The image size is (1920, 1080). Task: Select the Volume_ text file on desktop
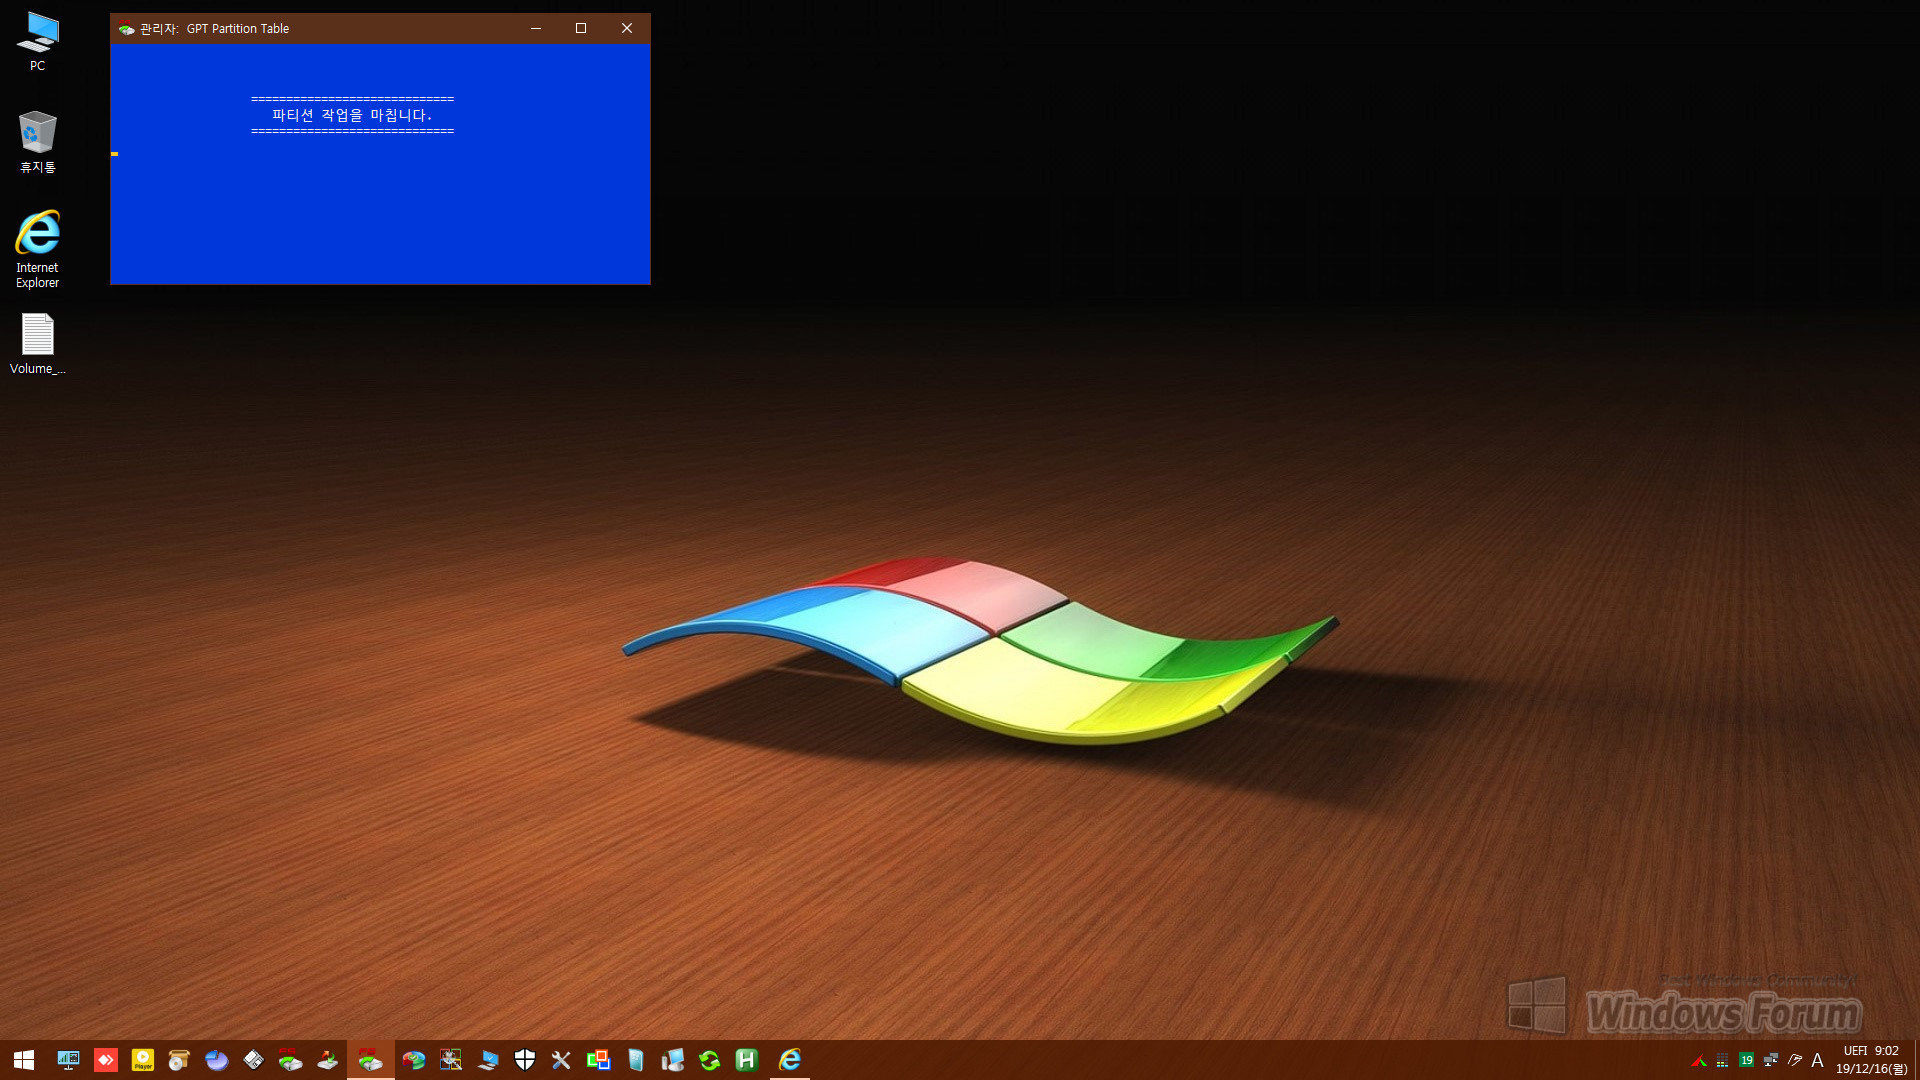pyautogui.click(x=37, y=344)
